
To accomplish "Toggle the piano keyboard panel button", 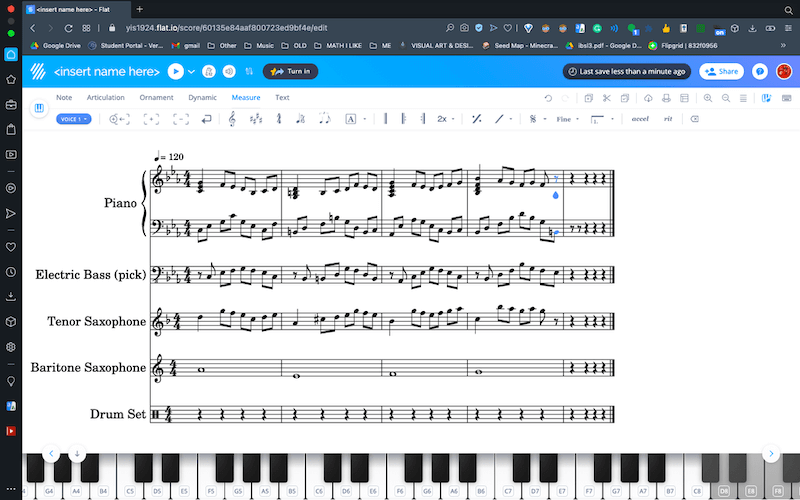I will pyautogui.click(x=40, y=108).
